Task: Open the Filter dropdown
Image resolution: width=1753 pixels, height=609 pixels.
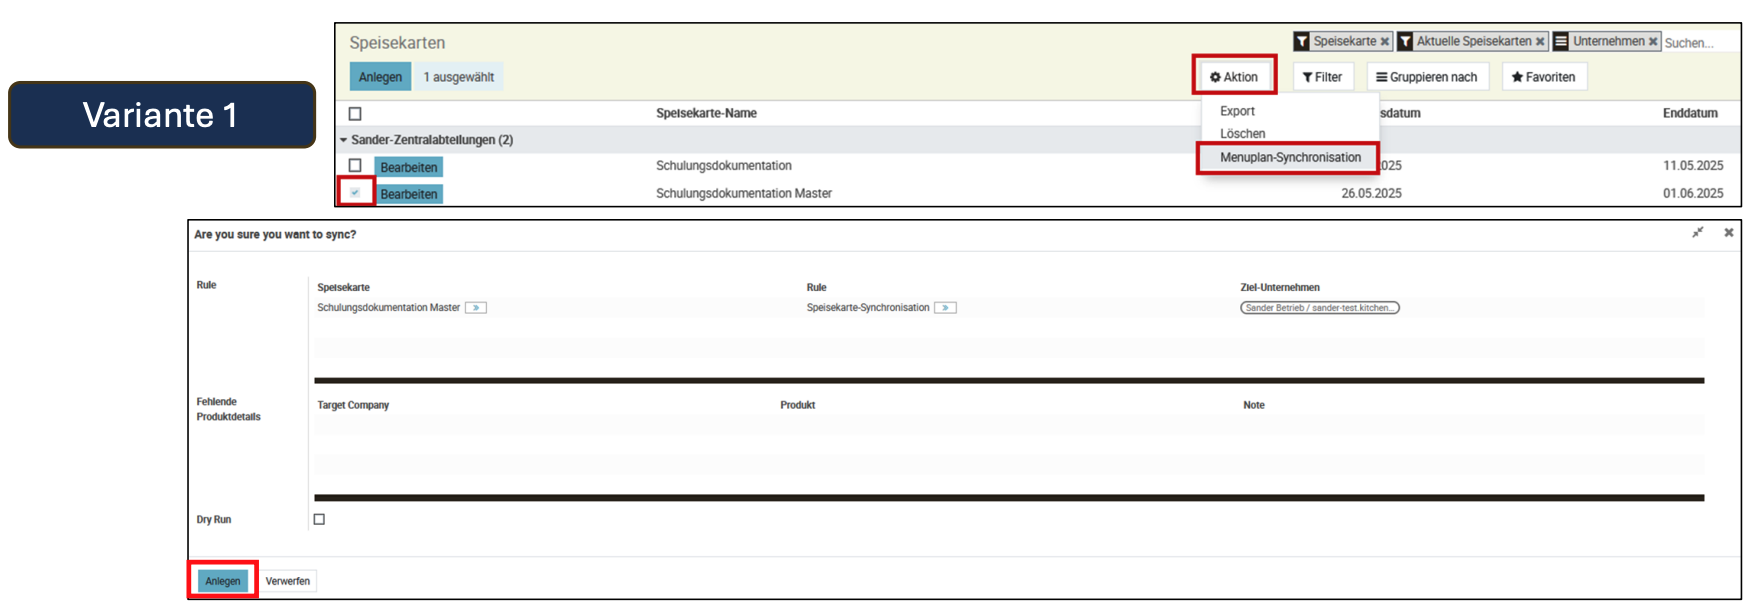Action: click(x=1322, y=77)
